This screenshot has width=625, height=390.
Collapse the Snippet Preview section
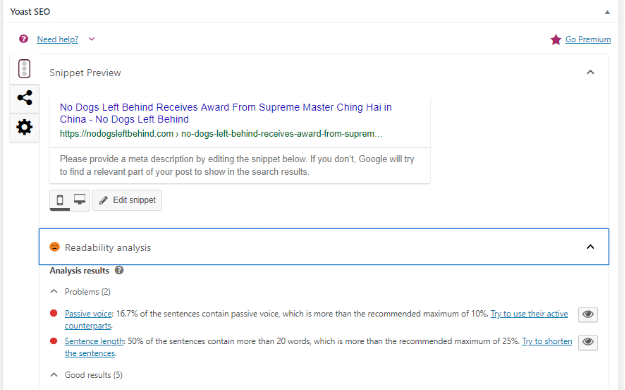pyautogui.click(x=590, y=72)
